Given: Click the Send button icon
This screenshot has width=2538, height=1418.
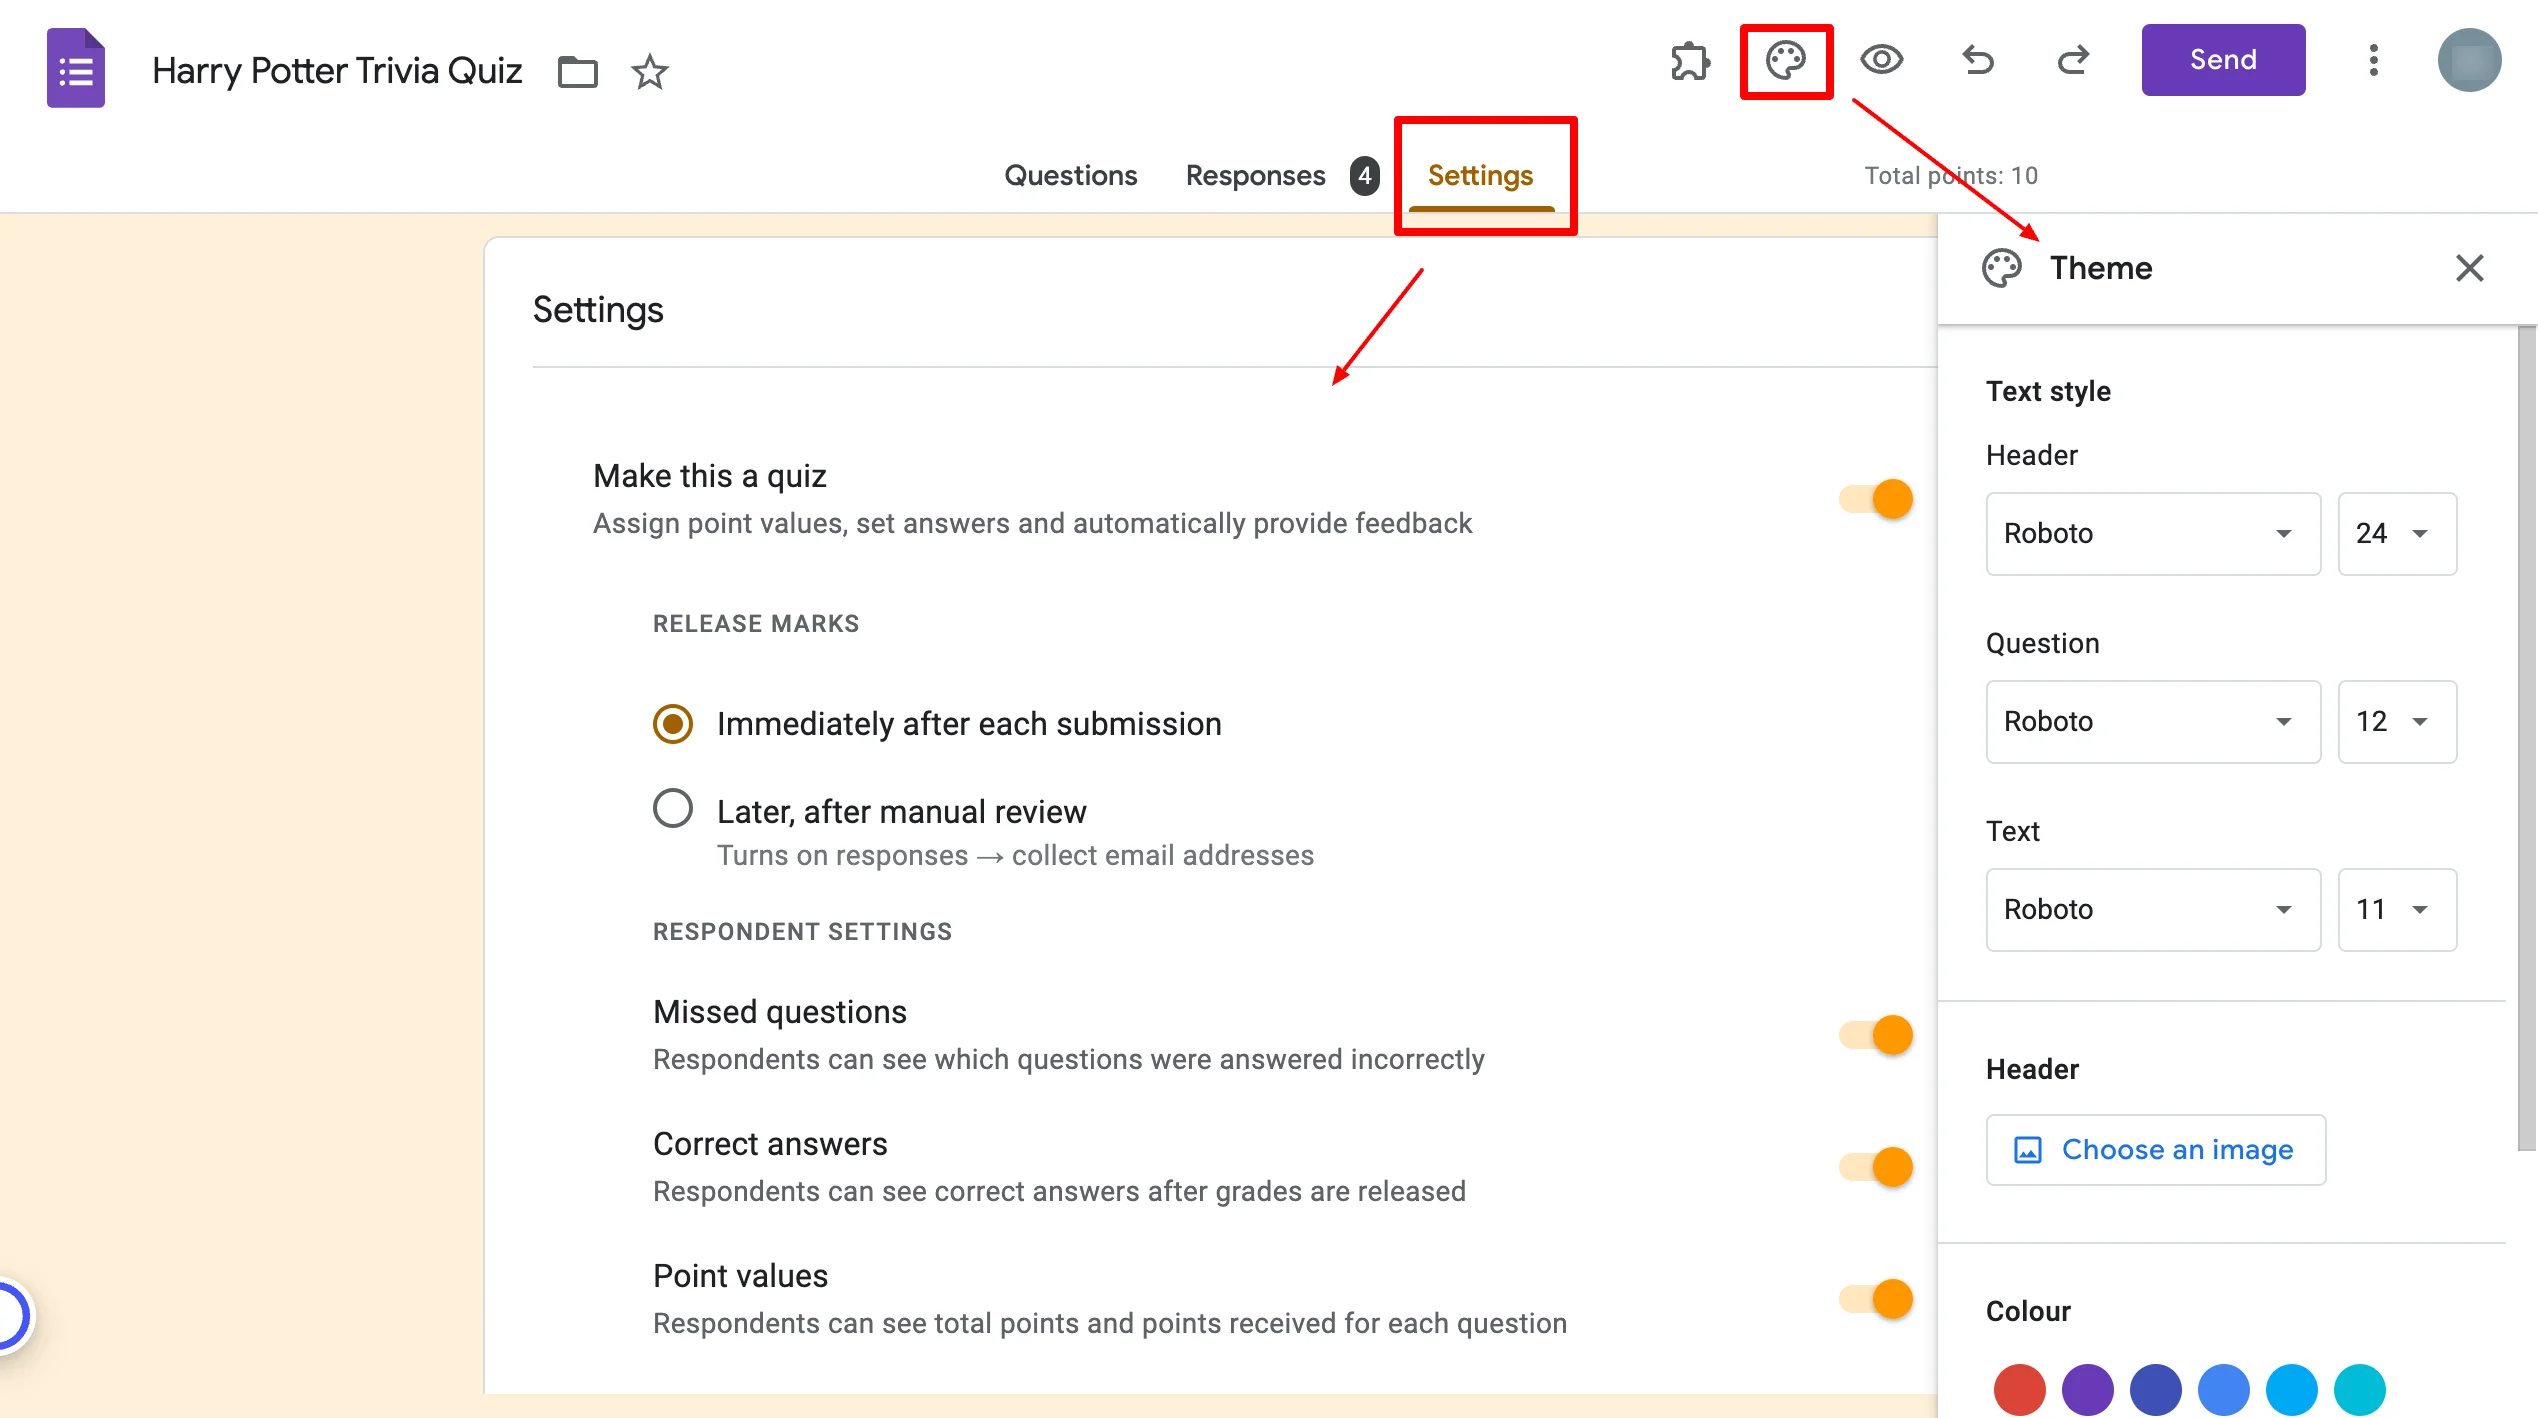Looking at the screenshot, I should pos(2222,59).
